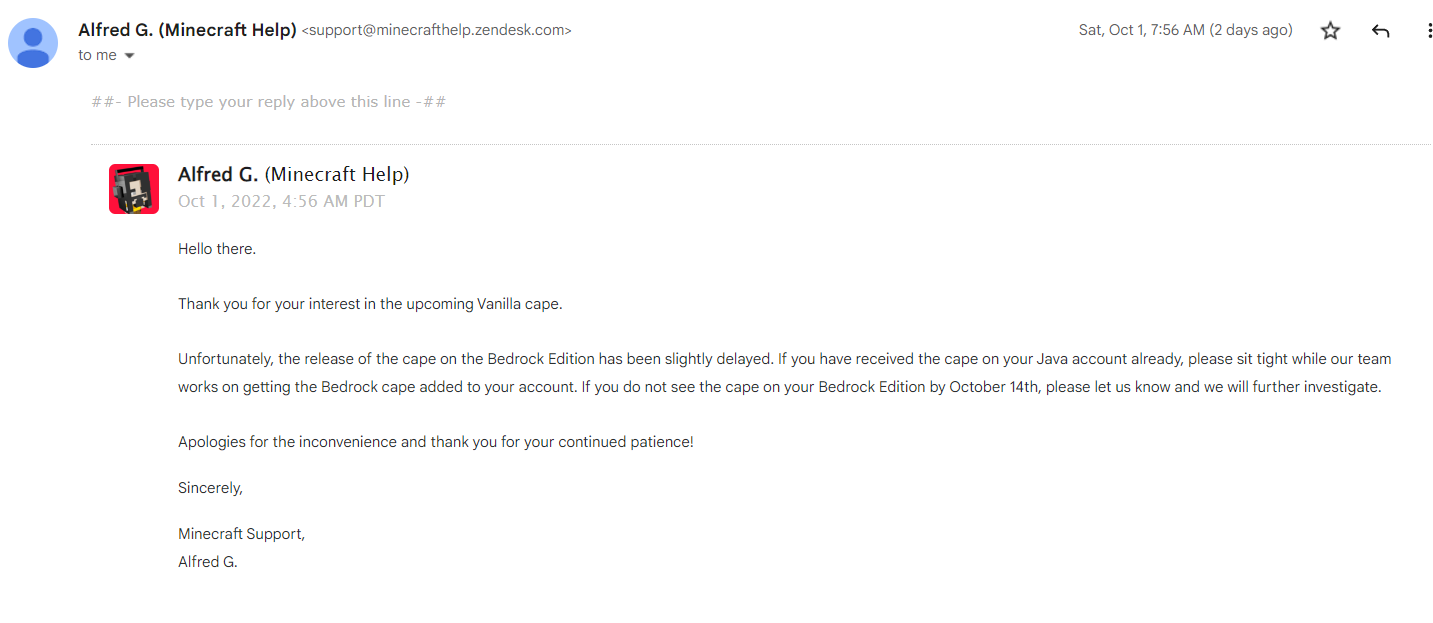Click bold "Alfred G." beside the Minecraft avatar
Viewport: 1433px width, 623px height.
(x=218, y=175)
